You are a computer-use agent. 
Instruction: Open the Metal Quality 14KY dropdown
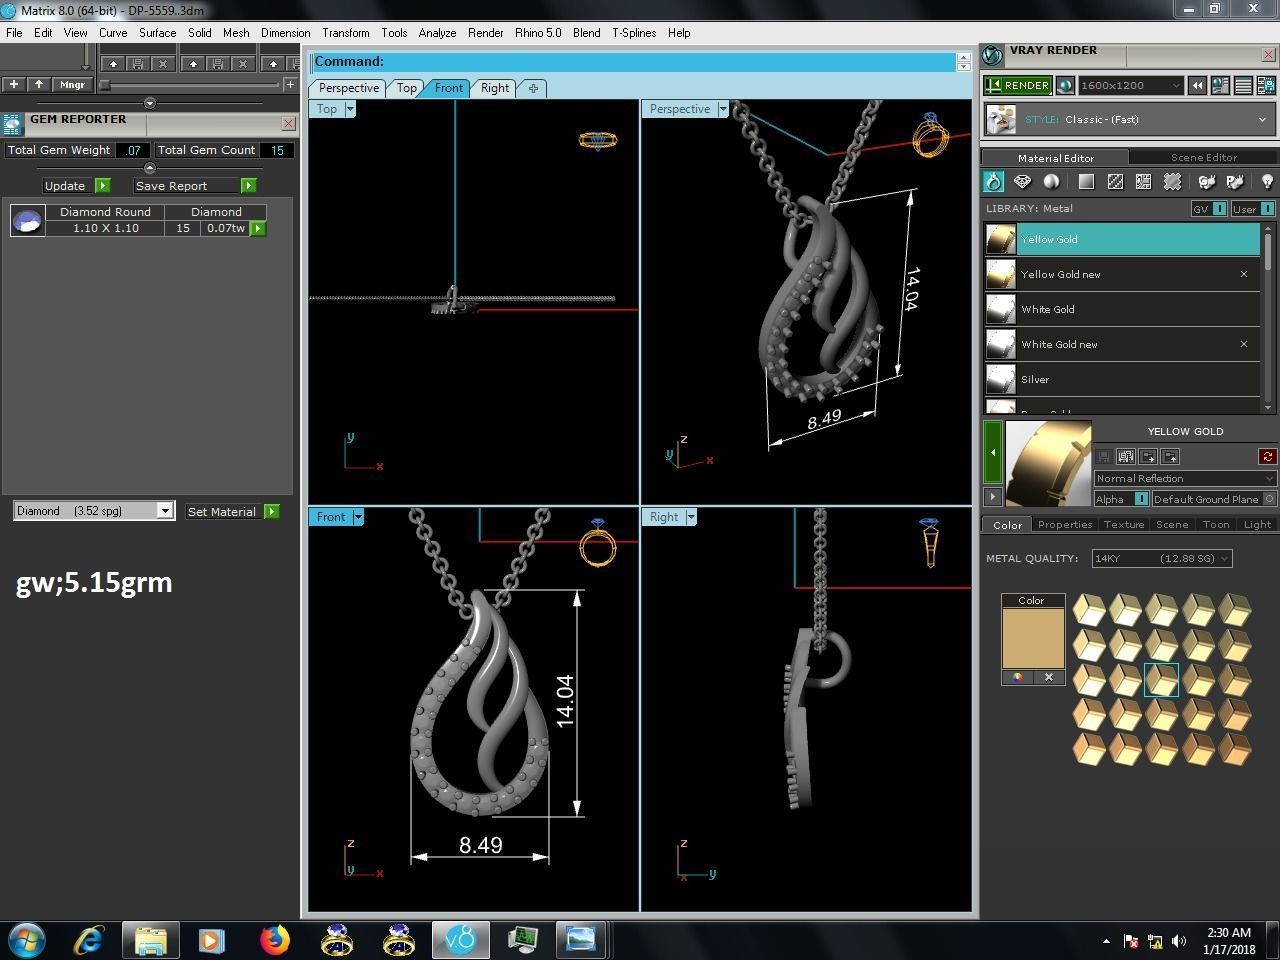1162,558
